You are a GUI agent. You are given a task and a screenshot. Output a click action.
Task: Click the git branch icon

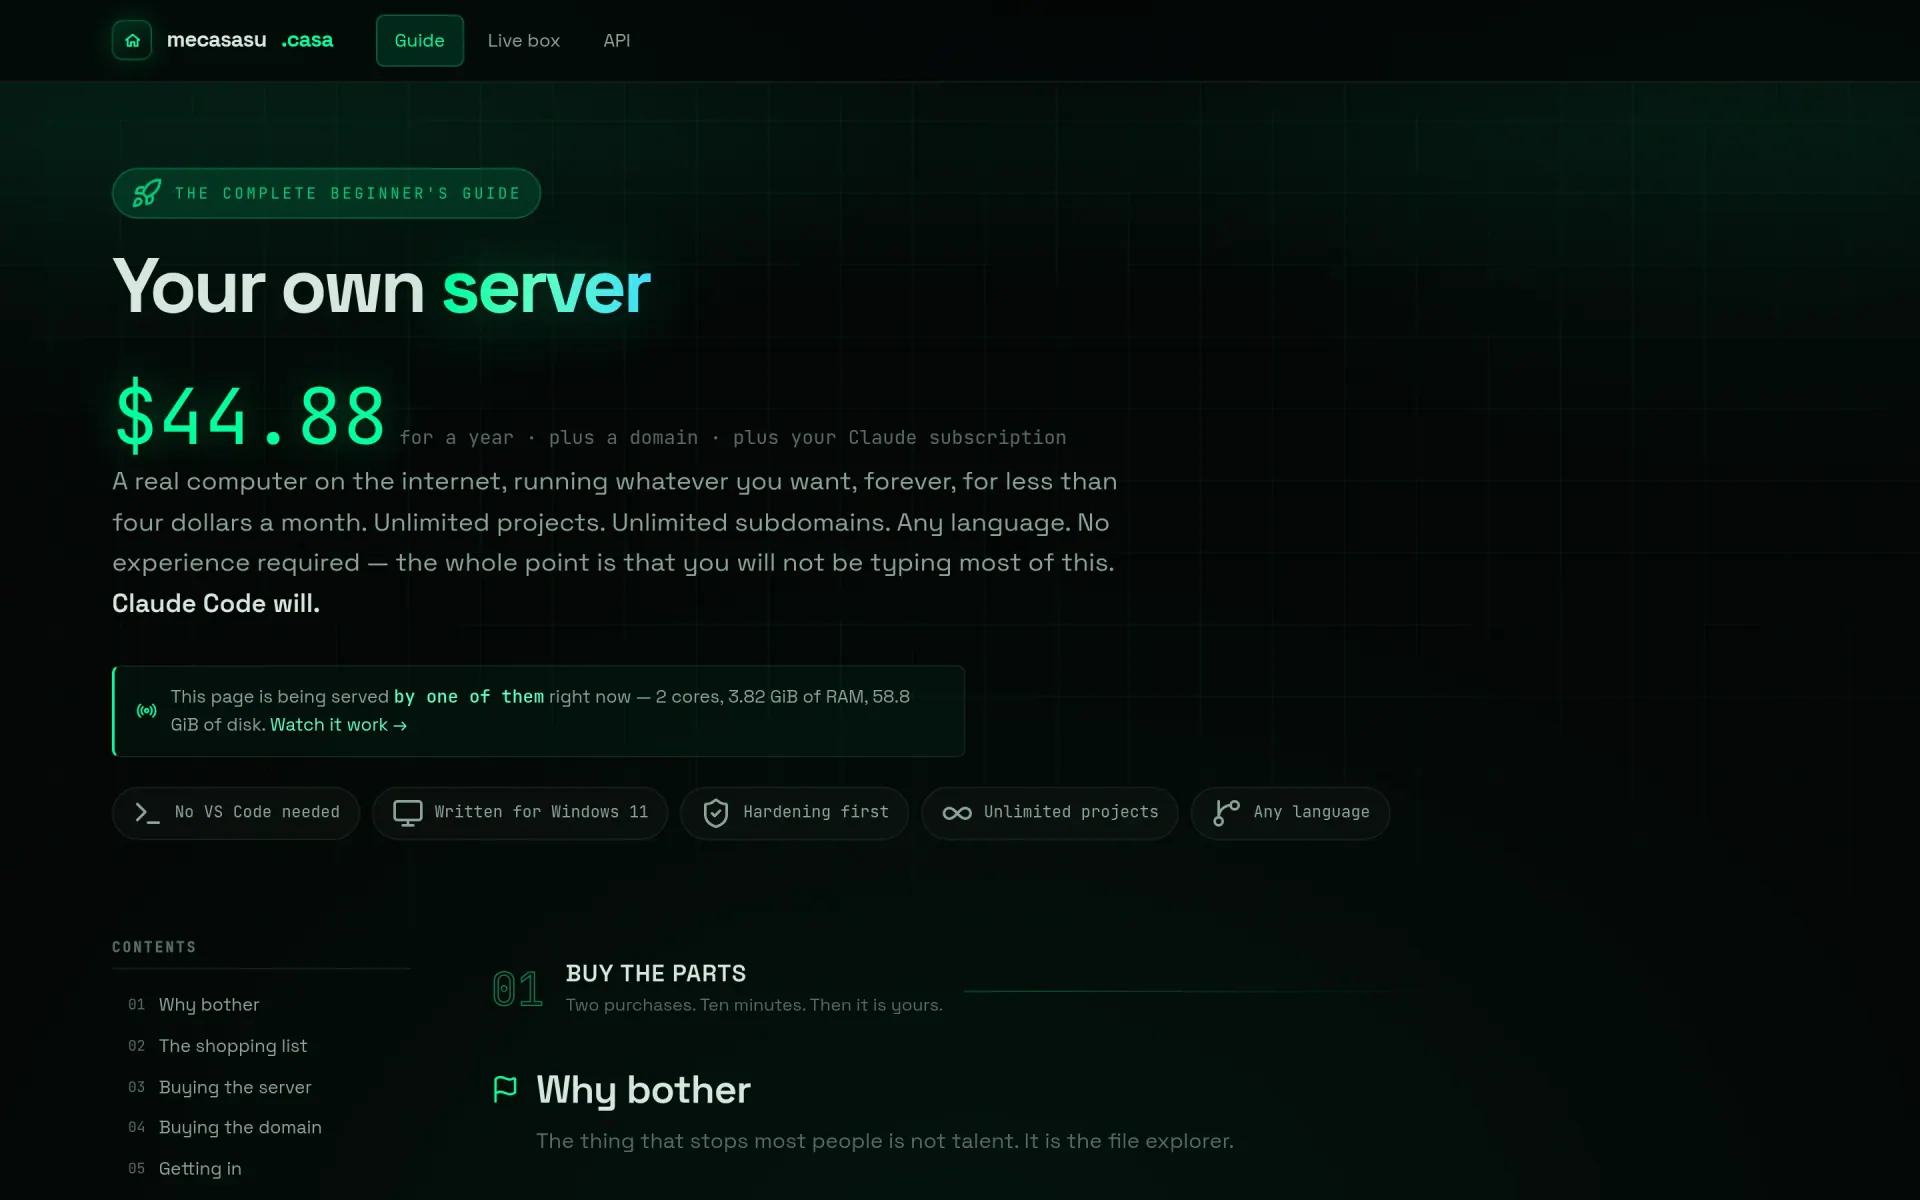(1226, 813)
